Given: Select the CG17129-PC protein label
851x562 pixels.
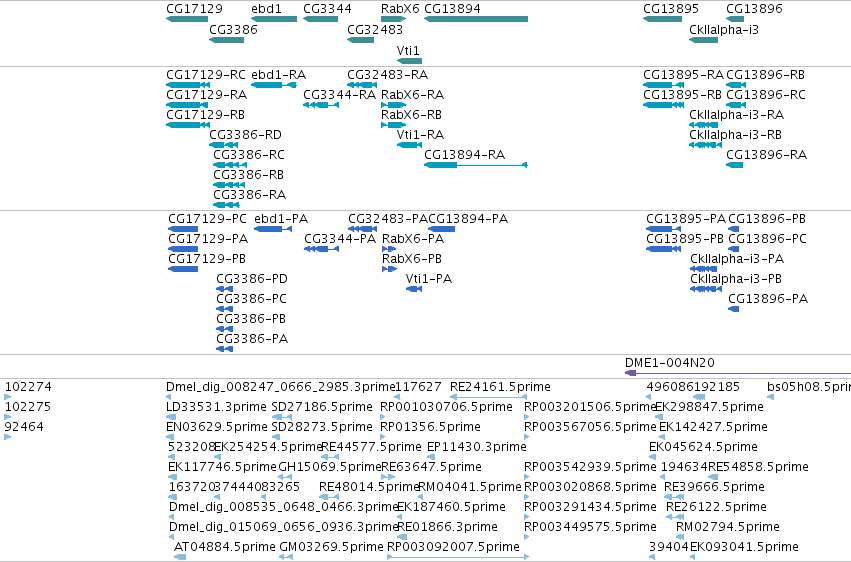Looking at the screenshot, I should [207, 219].
